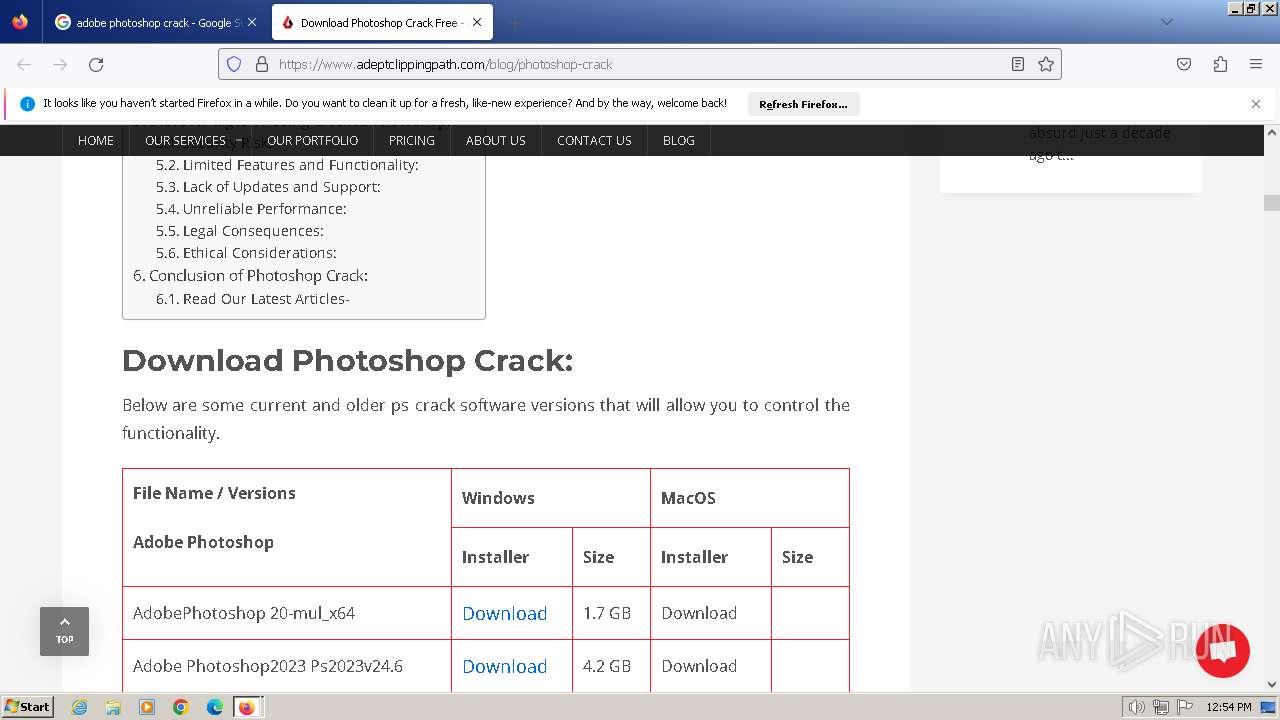Toggle reader view icon in address bar
The height and width of the screenshot is (720, 1280).
point(1018,64)
